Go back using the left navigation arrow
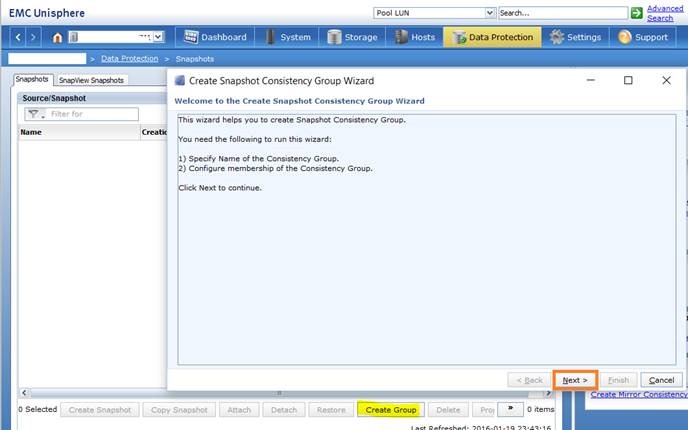 18,37
